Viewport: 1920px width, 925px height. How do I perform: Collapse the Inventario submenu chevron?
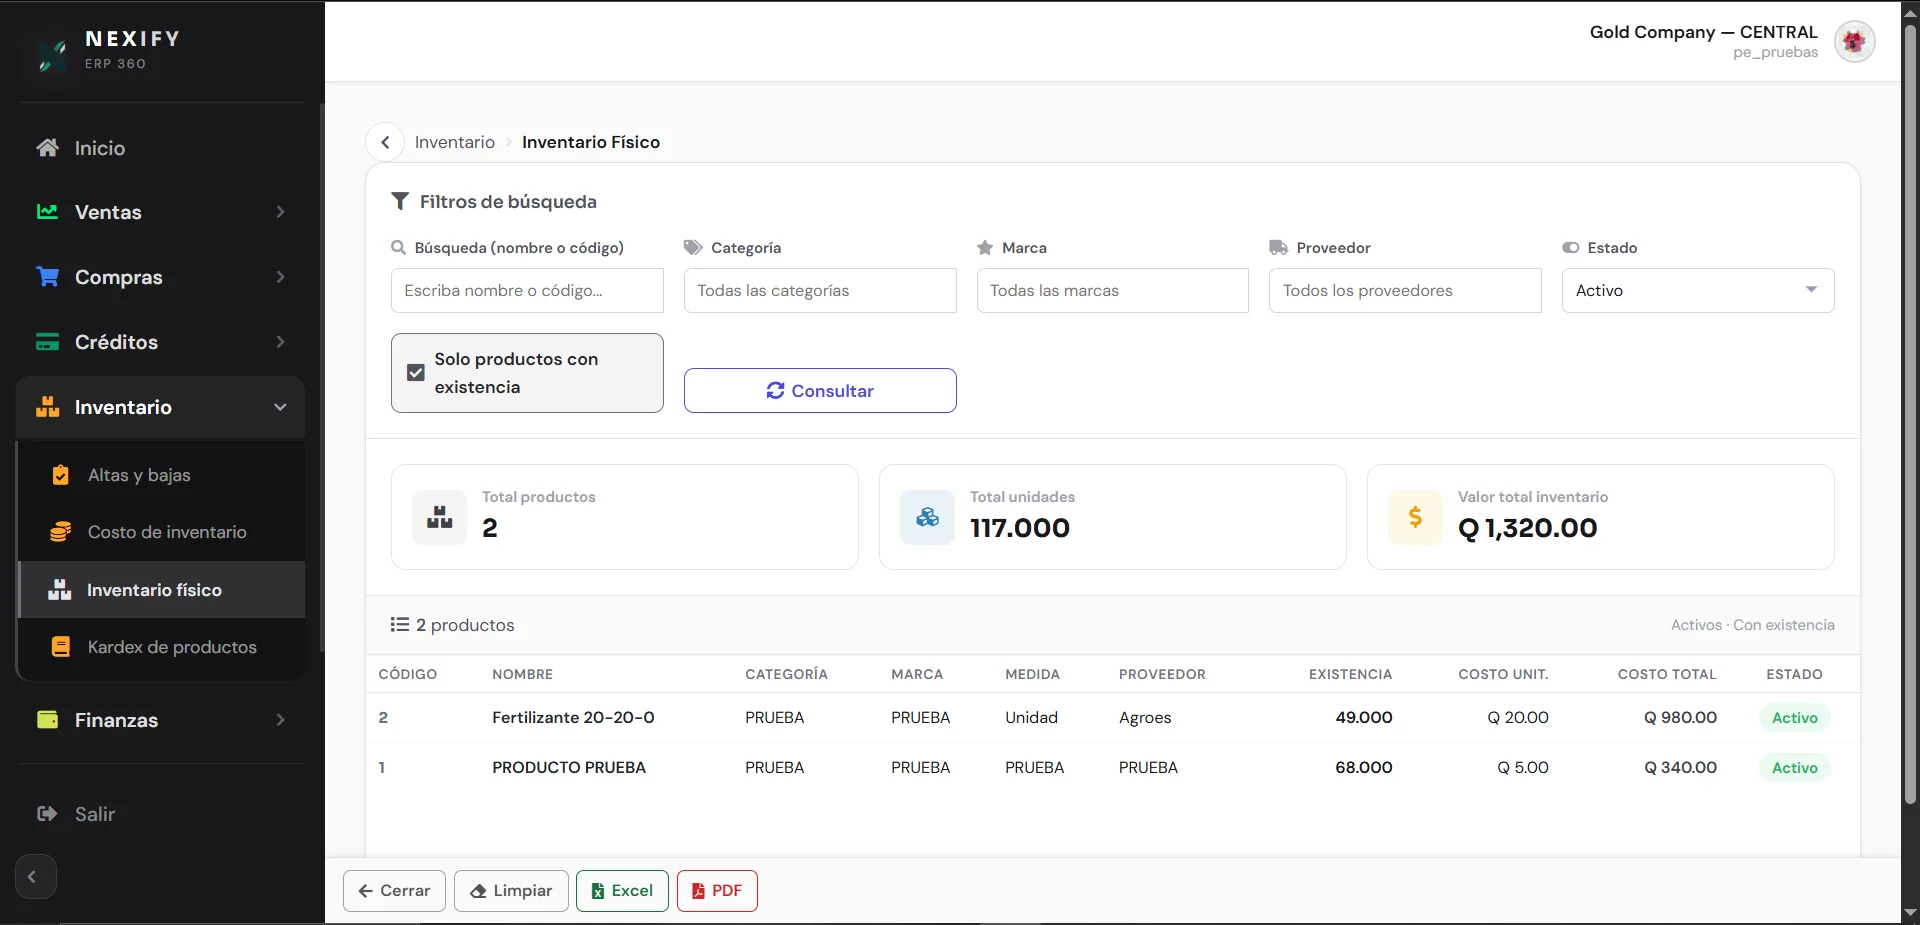coord(280,407)
